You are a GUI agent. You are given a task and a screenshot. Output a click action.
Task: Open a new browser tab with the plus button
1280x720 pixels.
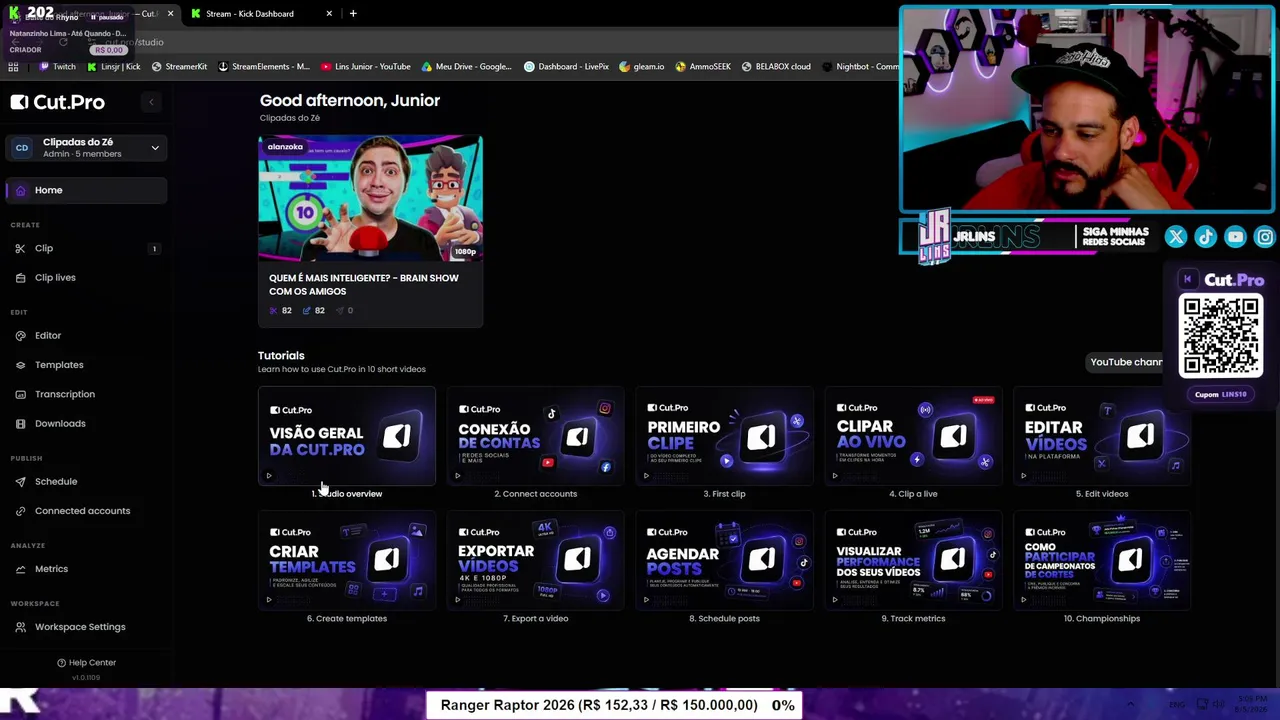(353, 14)
